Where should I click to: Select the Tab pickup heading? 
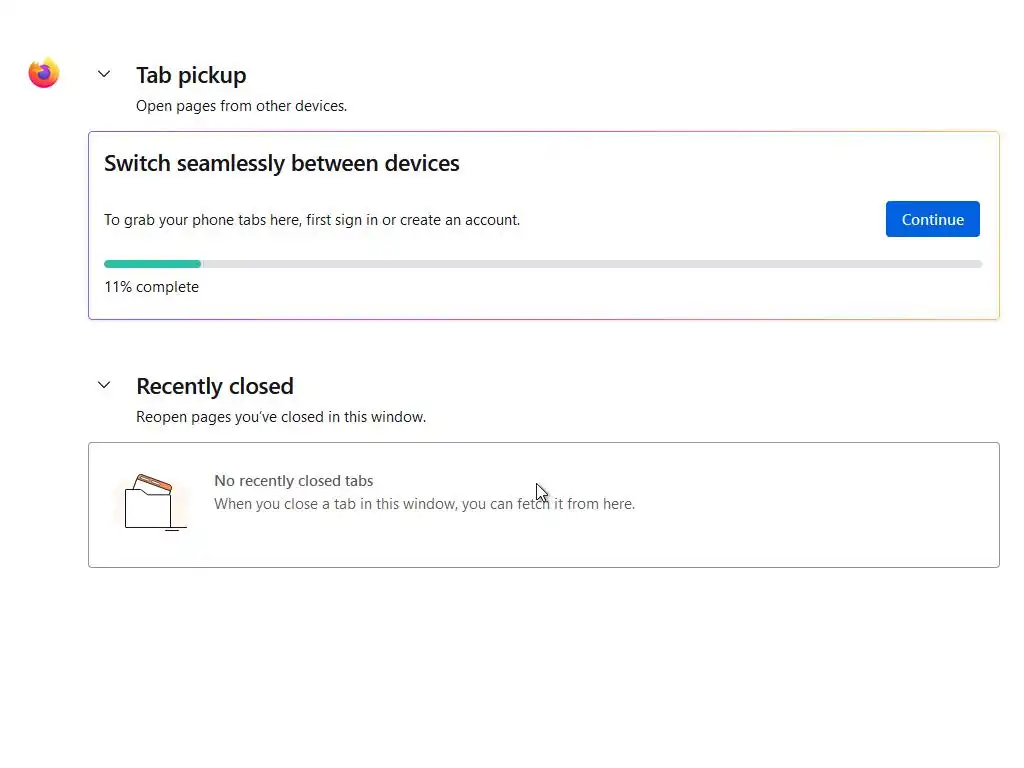pyautogui.click(x=191, y=75)
